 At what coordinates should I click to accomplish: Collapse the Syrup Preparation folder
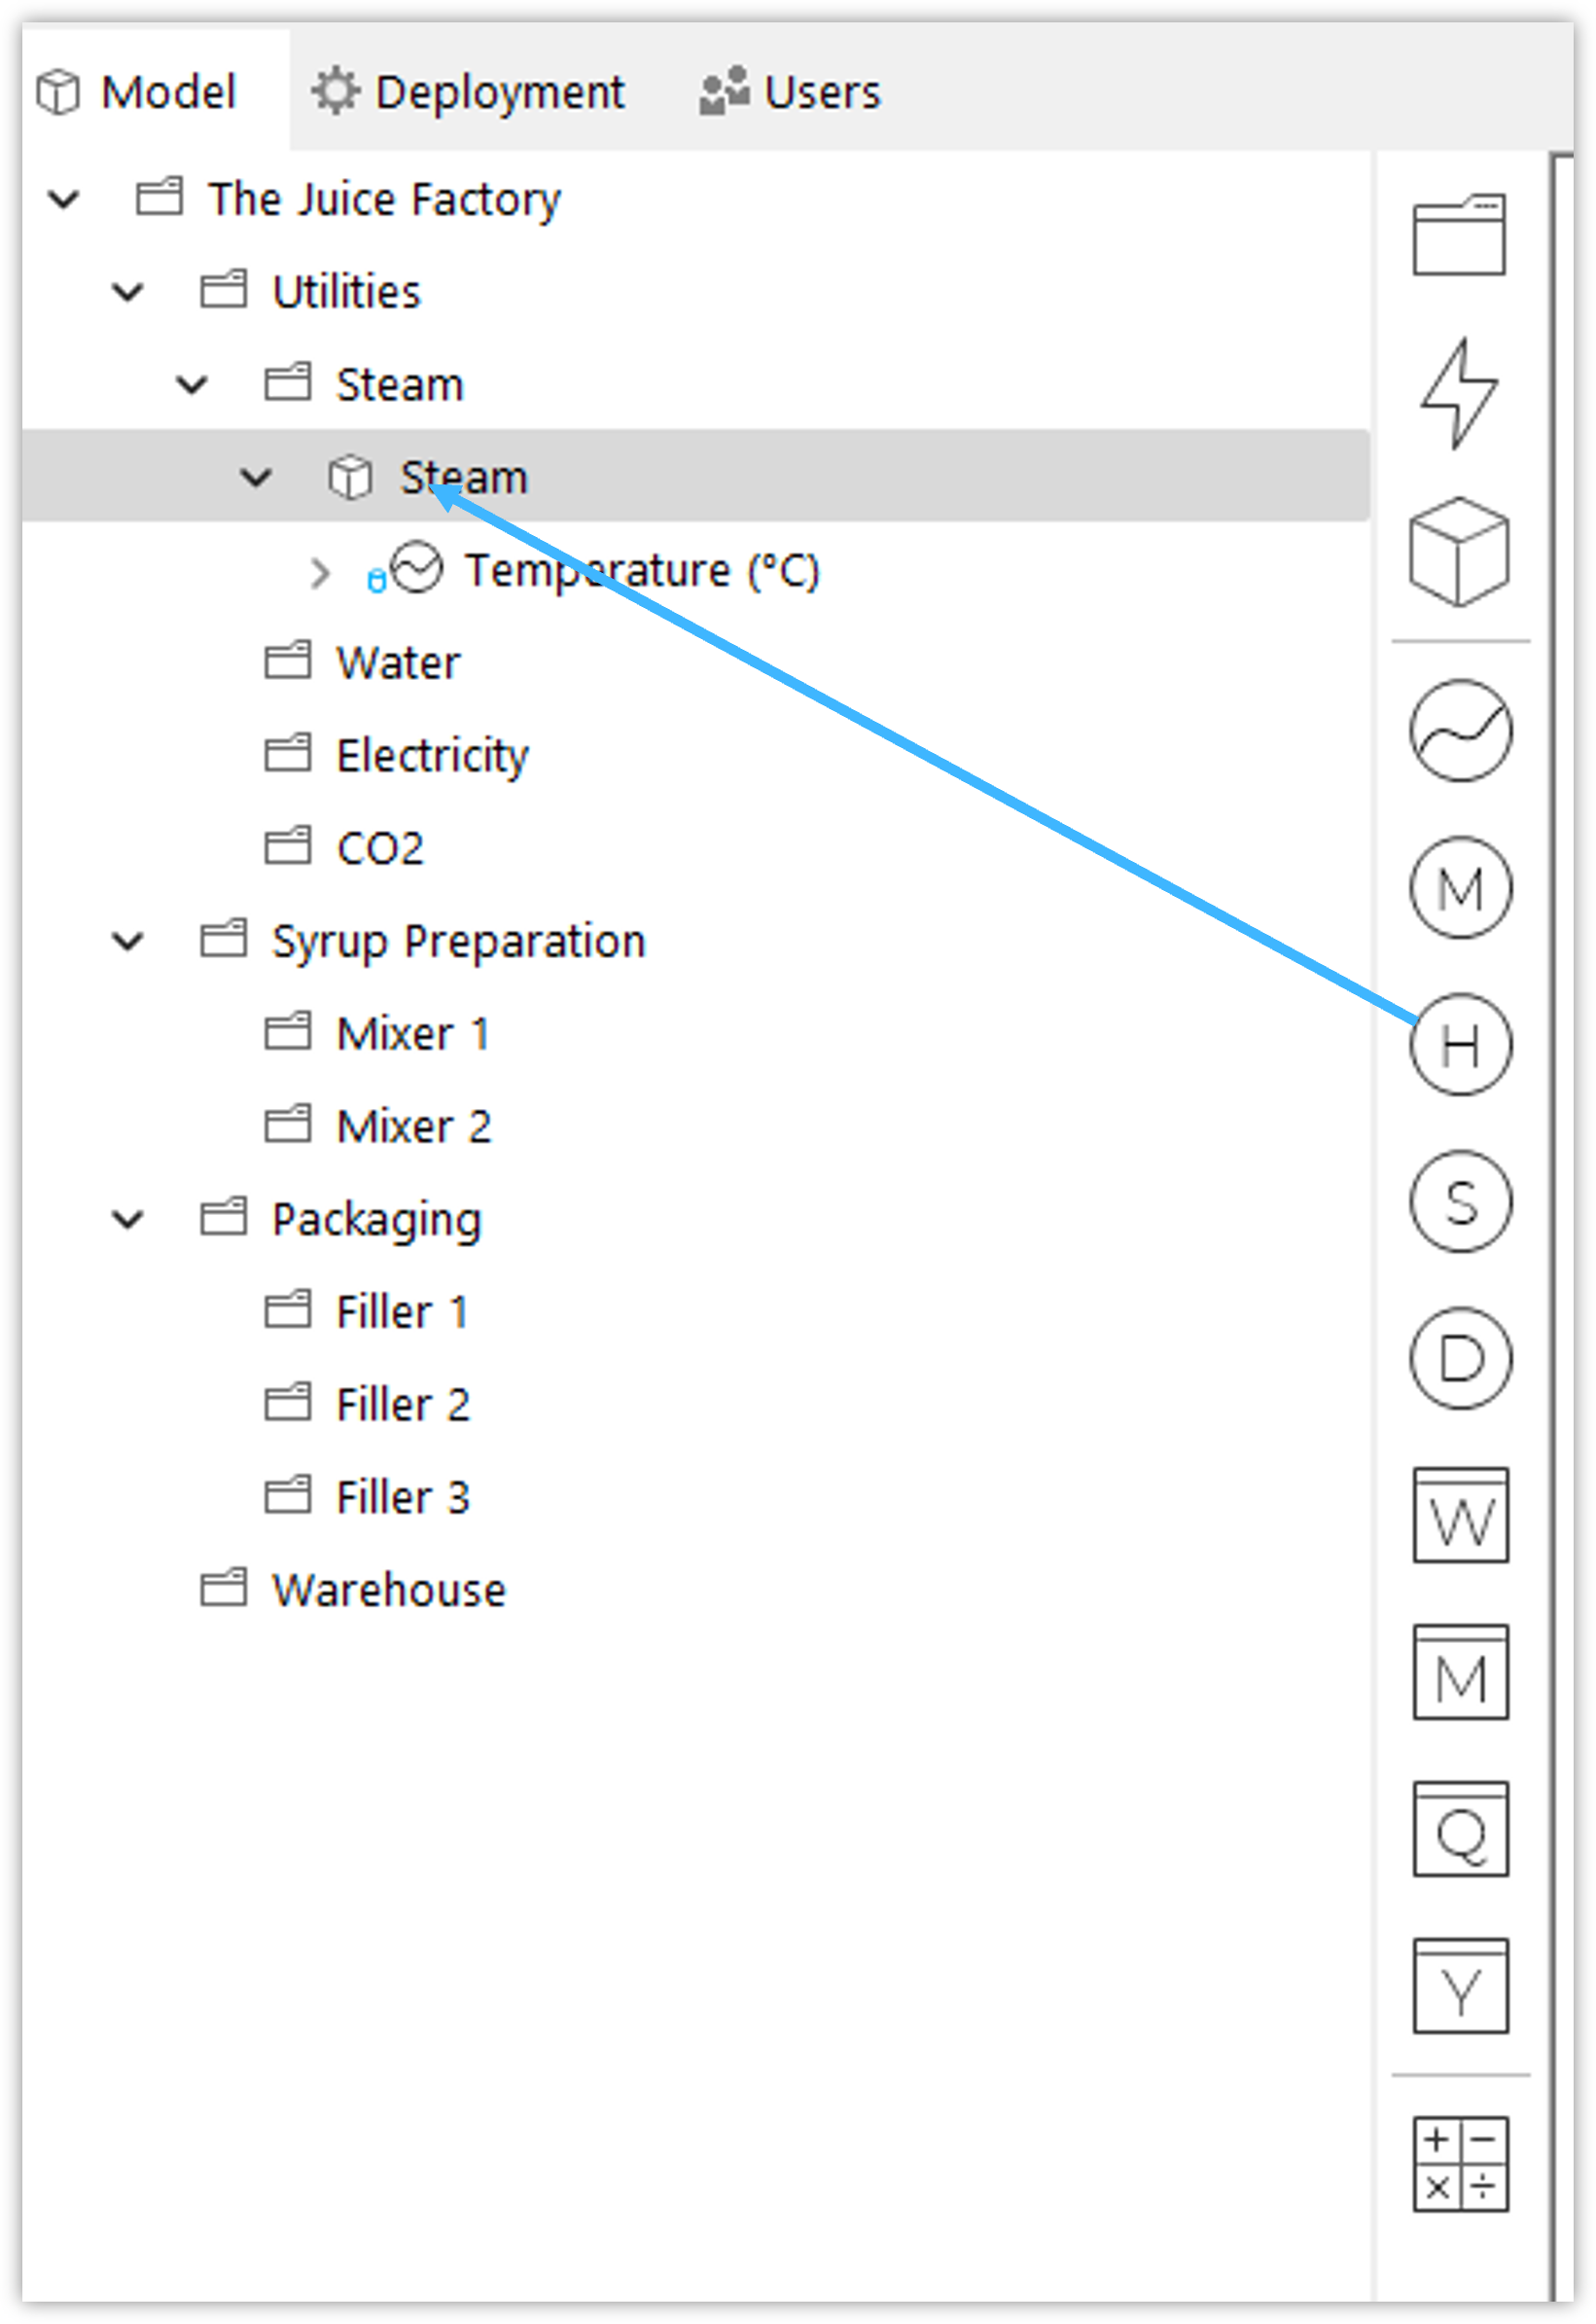click(x=128, y=942)
